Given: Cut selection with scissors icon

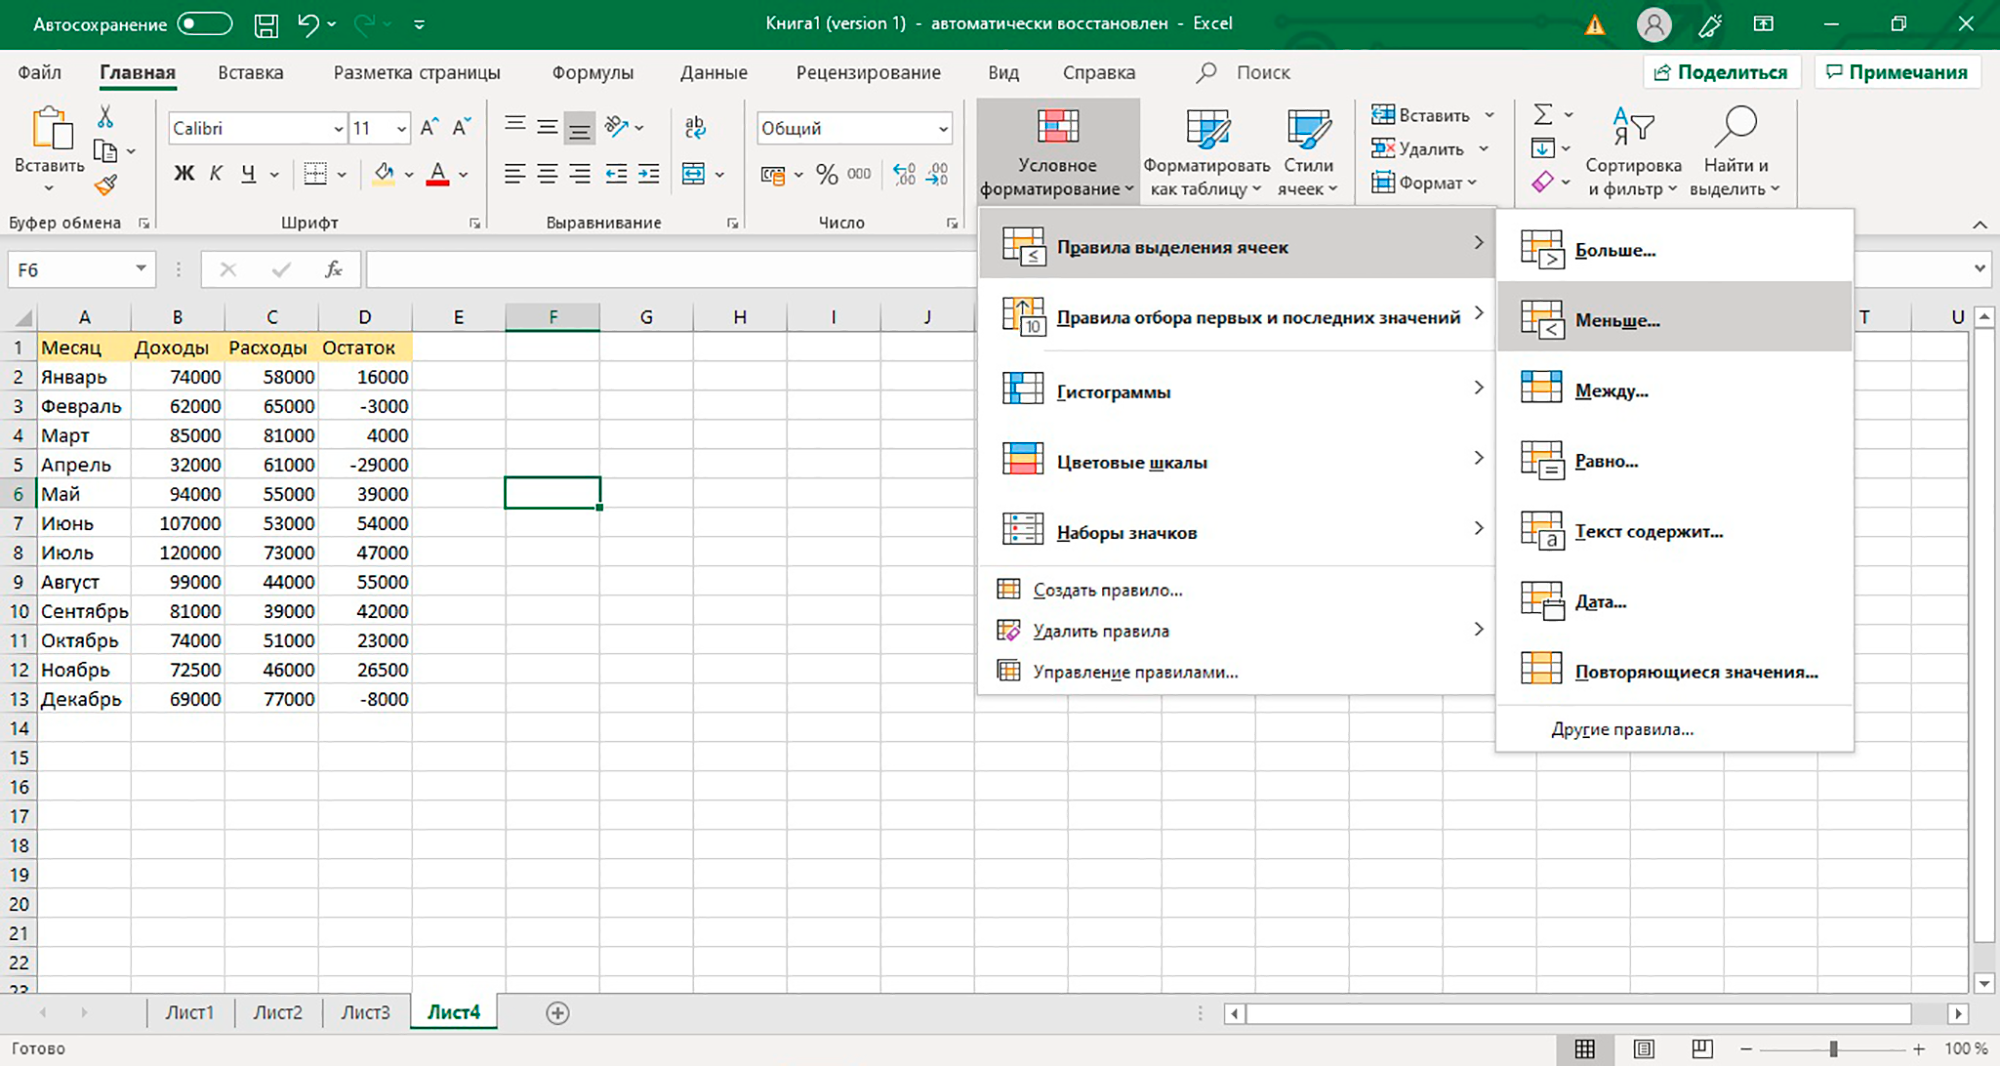Looking at the screenshot, I should pyautogui.click(x=105, y=116).
